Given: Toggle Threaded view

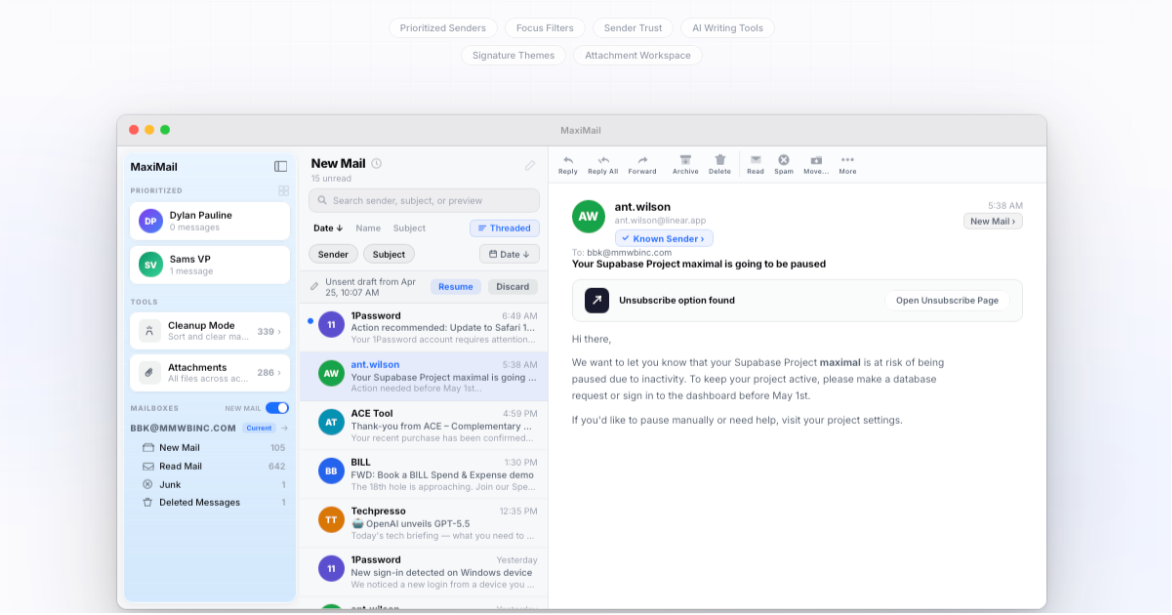Looking at the screenshot, I should [505, 228].
